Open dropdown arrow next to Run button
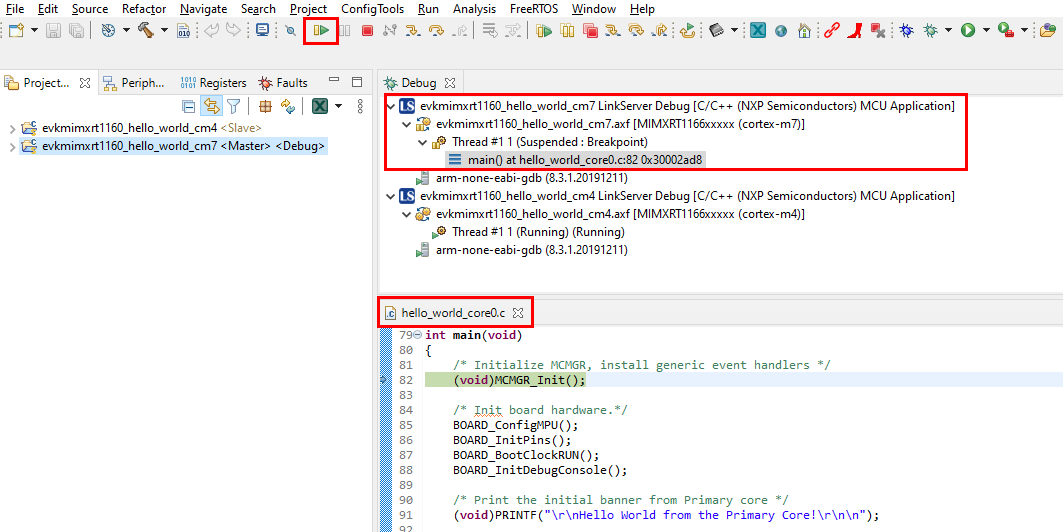This screenshot has height=532, width=1064. click(x=984, y=31)
